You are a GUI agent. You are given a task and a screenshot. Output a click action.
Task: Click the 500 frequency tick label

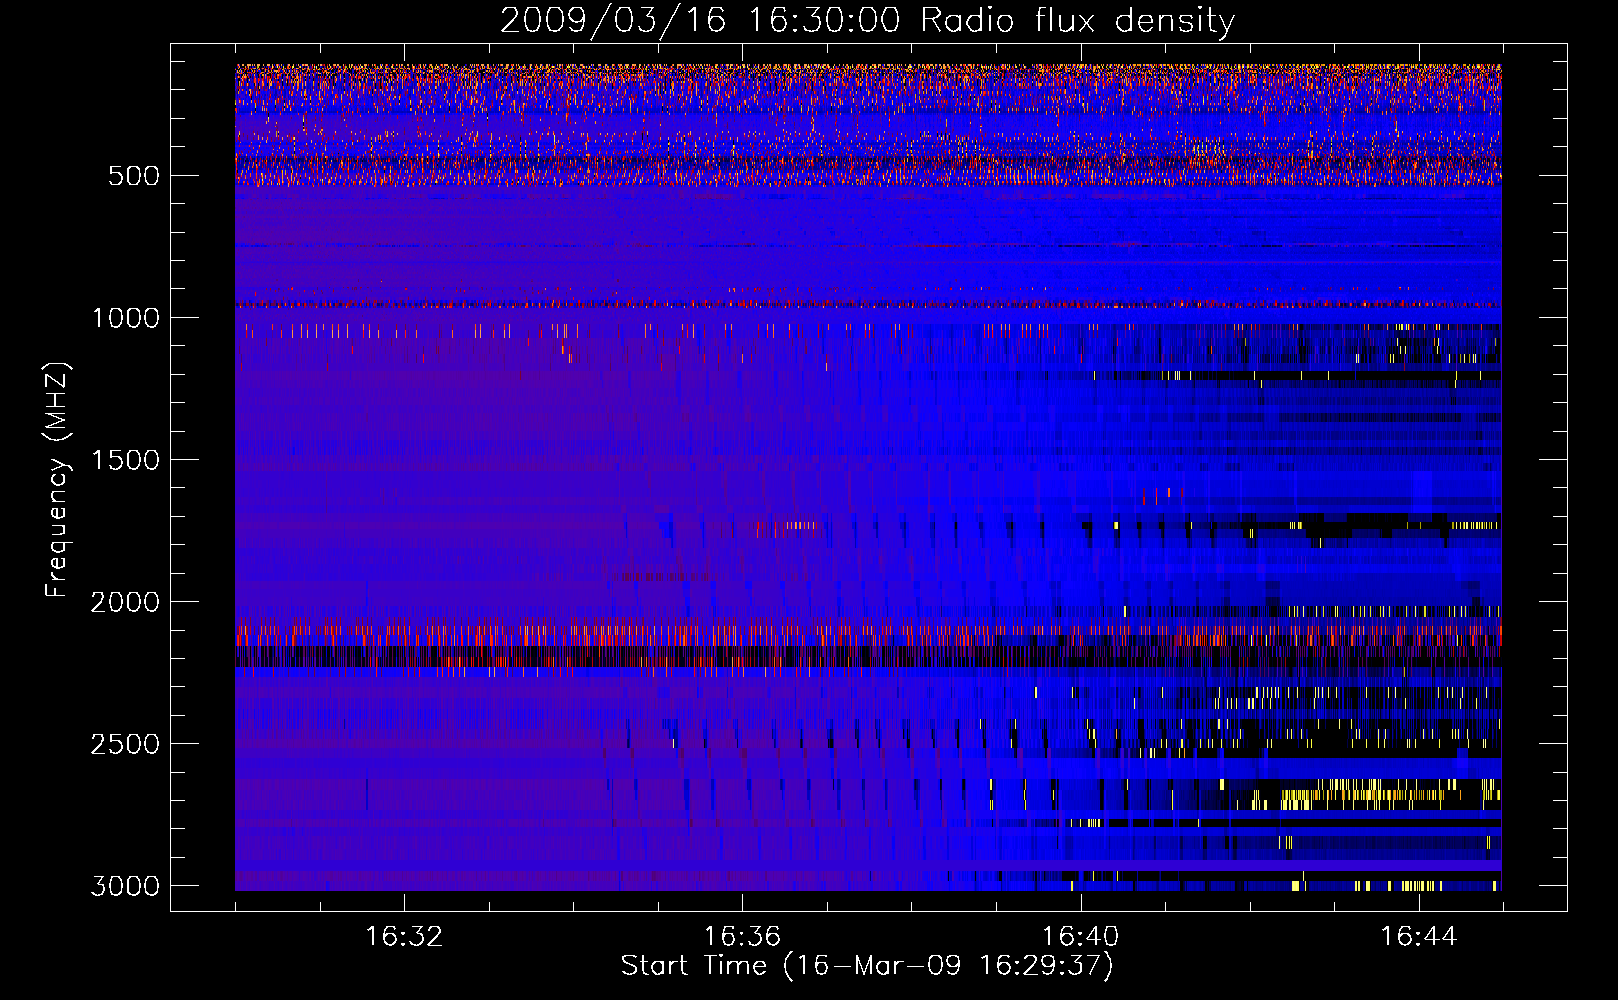[x=134, y=176]
